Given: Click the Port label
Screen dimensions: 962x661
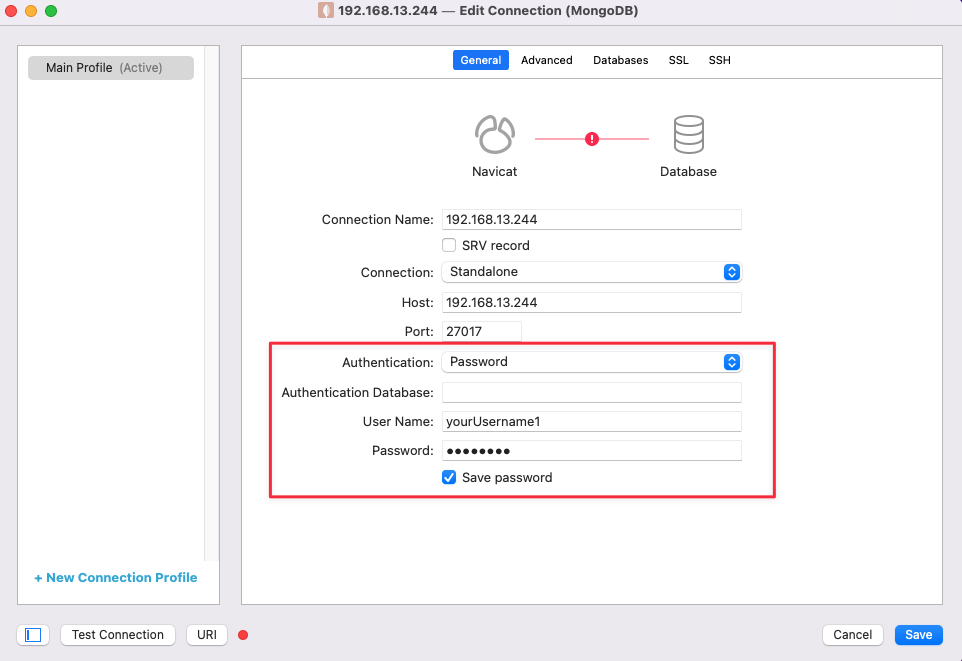Looking at the screenshot, I should (x=419, y=331).
